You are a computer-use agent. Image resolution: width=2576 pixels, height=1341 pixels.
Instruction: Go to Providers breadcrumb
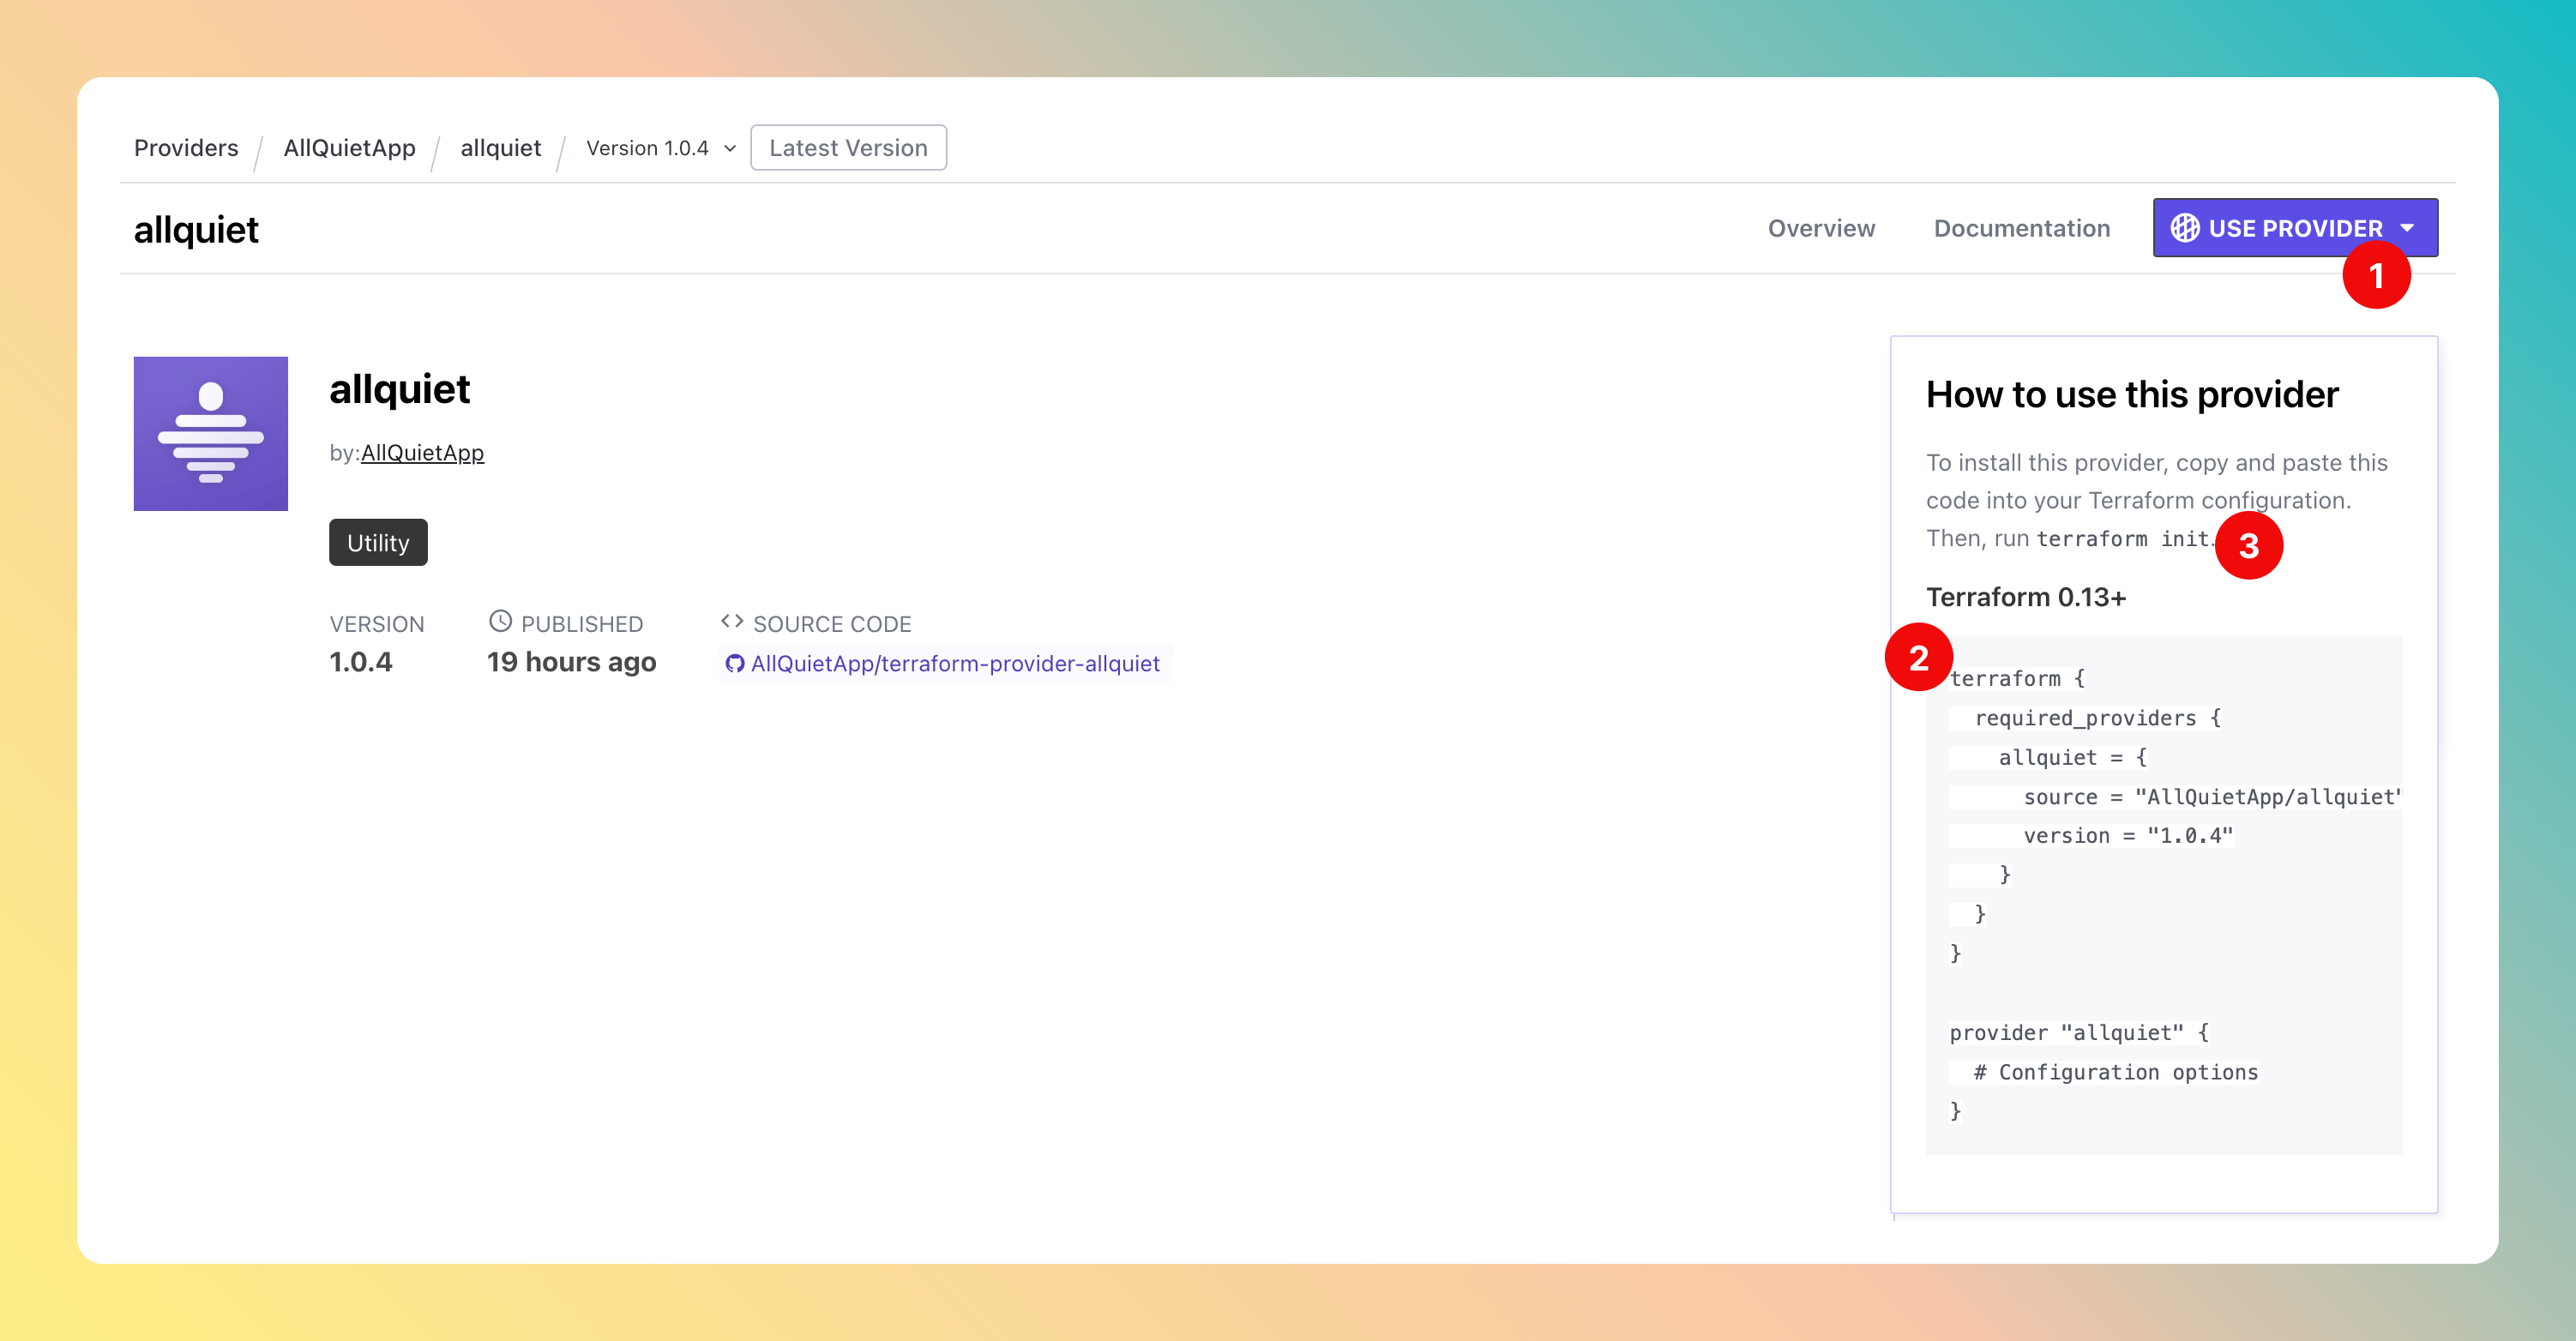(186, 148)
